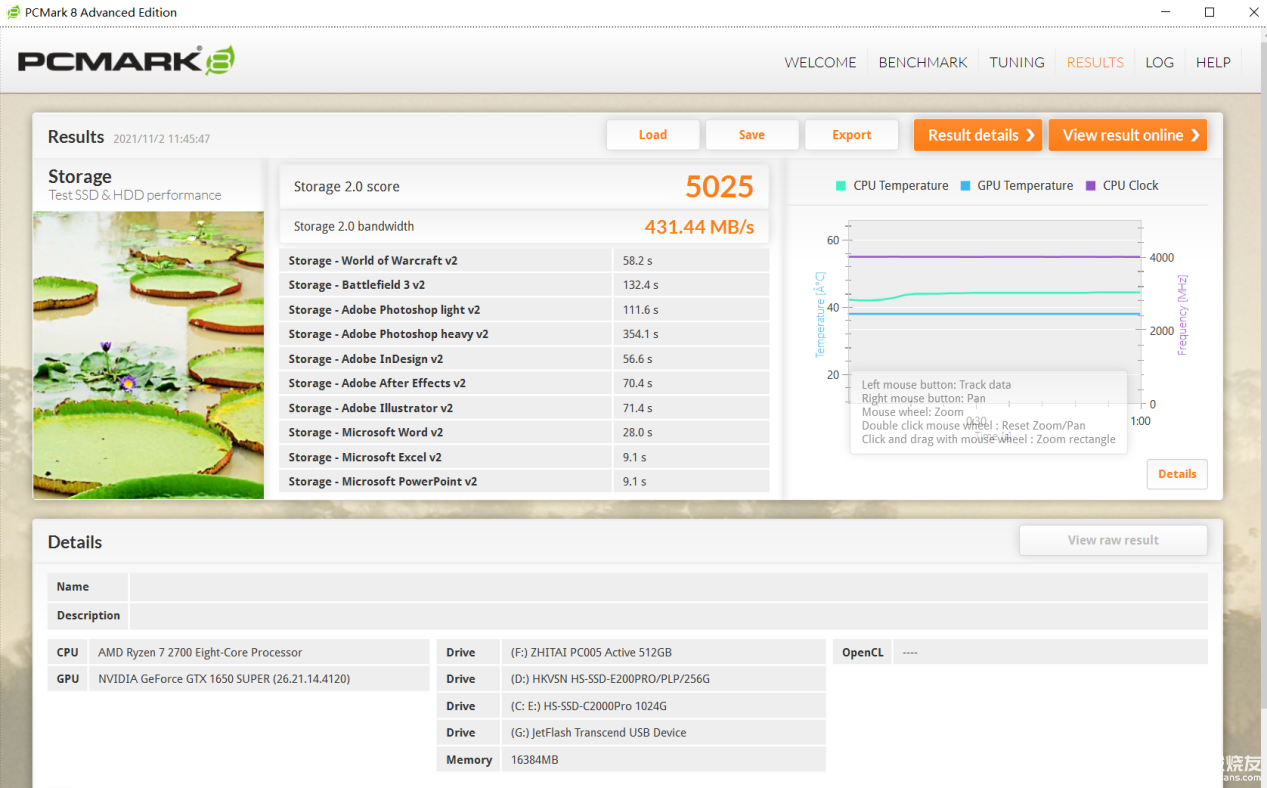
Task: Select the Microsoft Word v2 row
Action: click(x=524, y=432)
